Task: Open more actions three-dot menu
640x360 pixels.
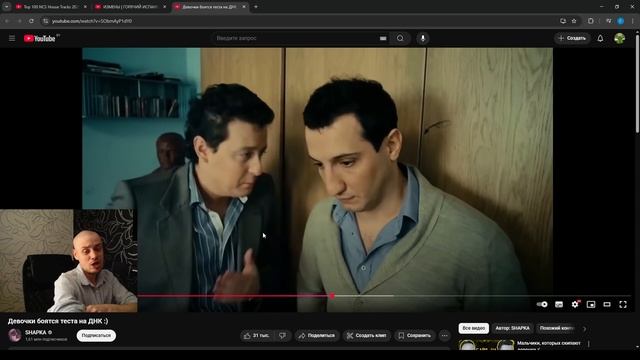Action: 444,336
